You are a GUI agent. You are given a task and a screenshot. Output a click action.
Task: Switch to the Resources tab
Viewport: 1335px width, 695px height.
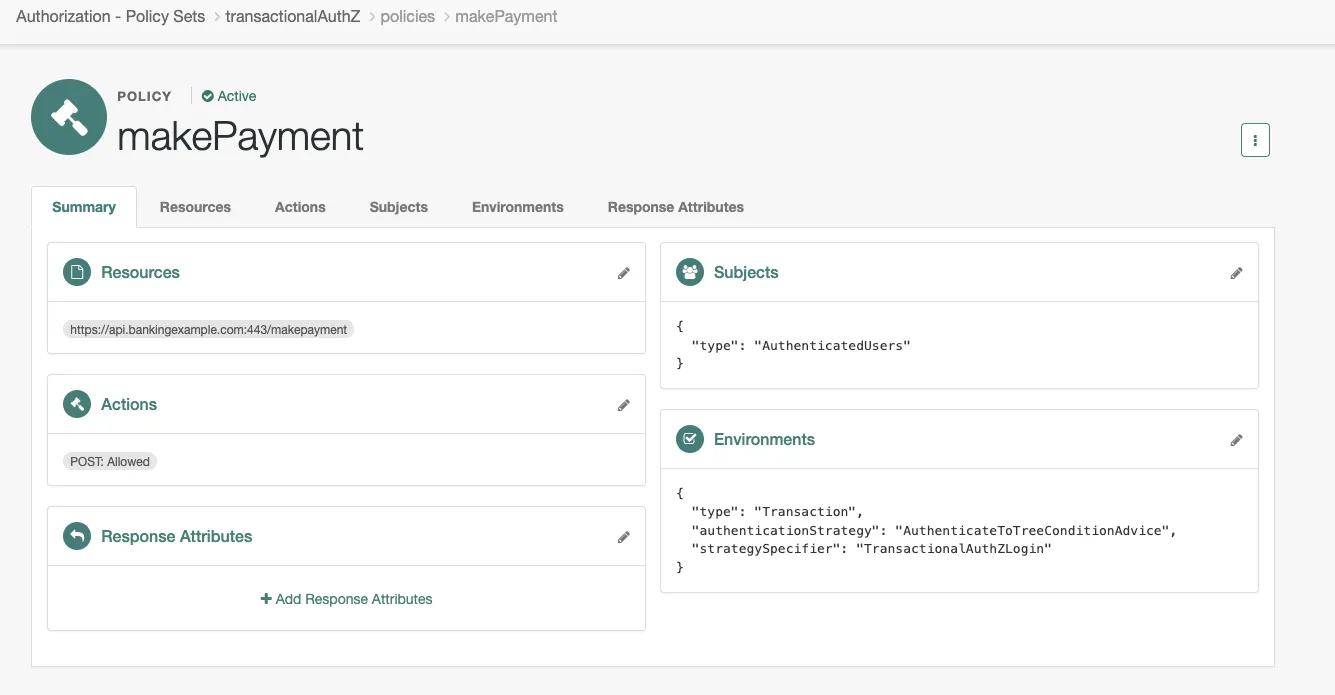(x=195, y=207)
